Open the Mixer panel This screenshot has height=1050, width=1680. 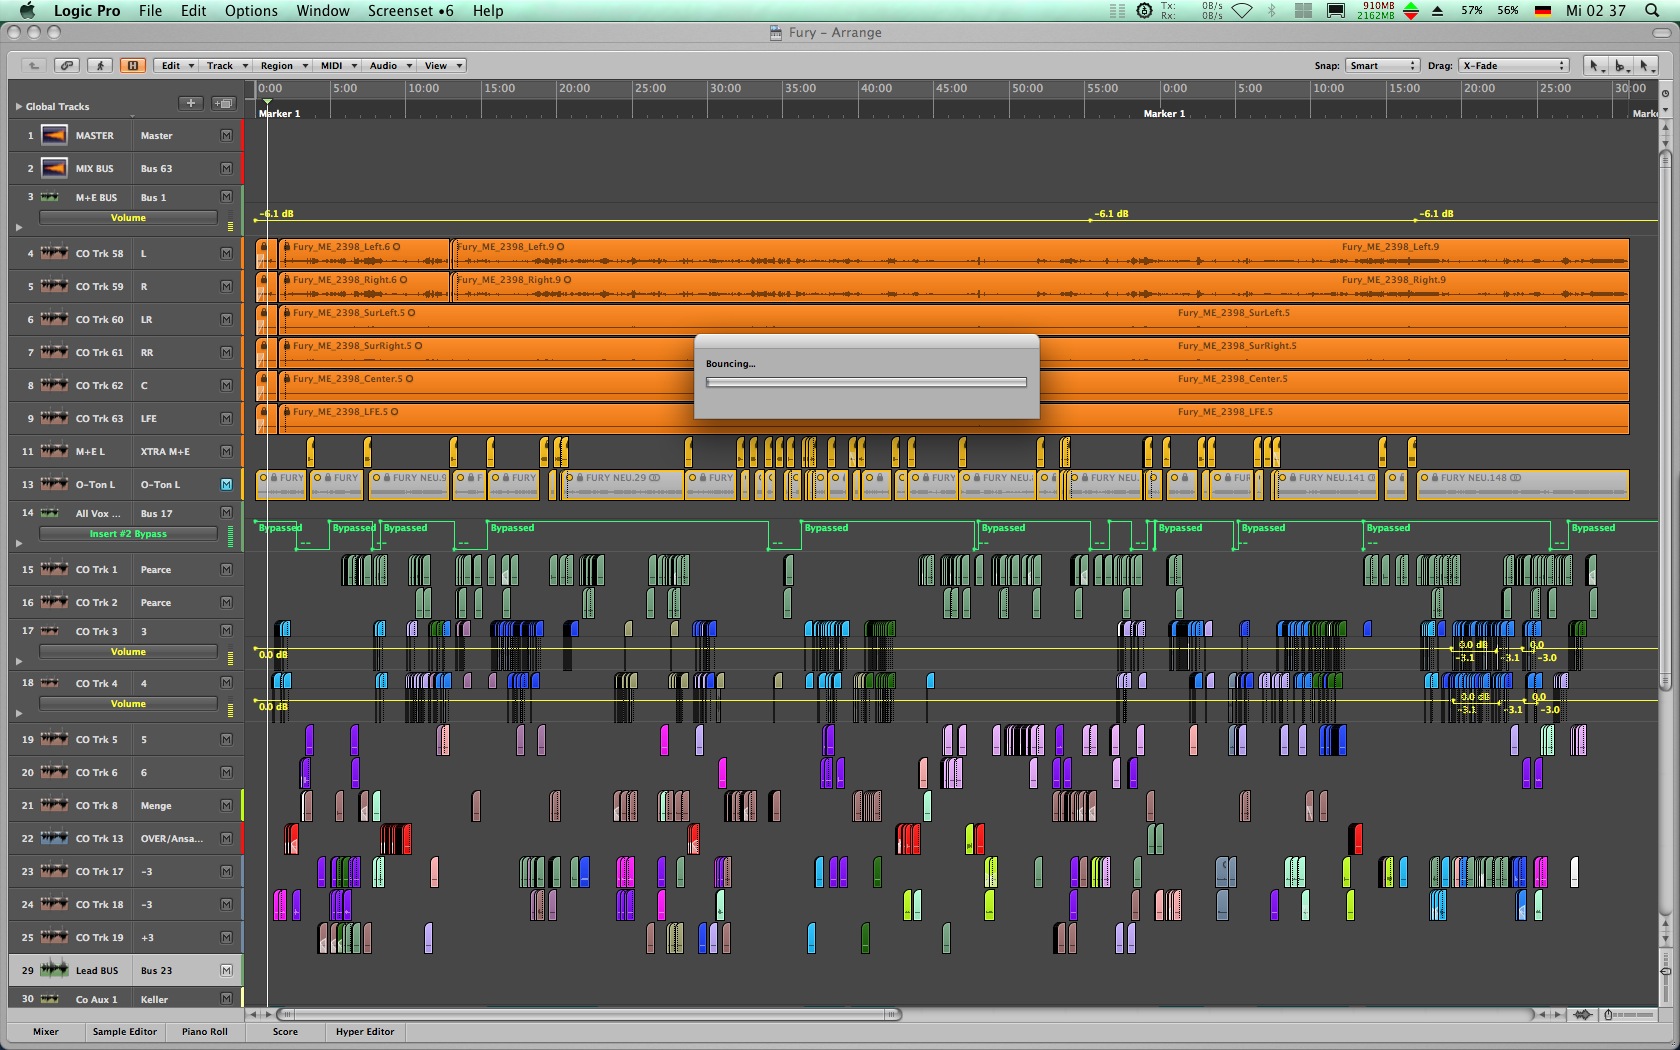click(45, 1032)
